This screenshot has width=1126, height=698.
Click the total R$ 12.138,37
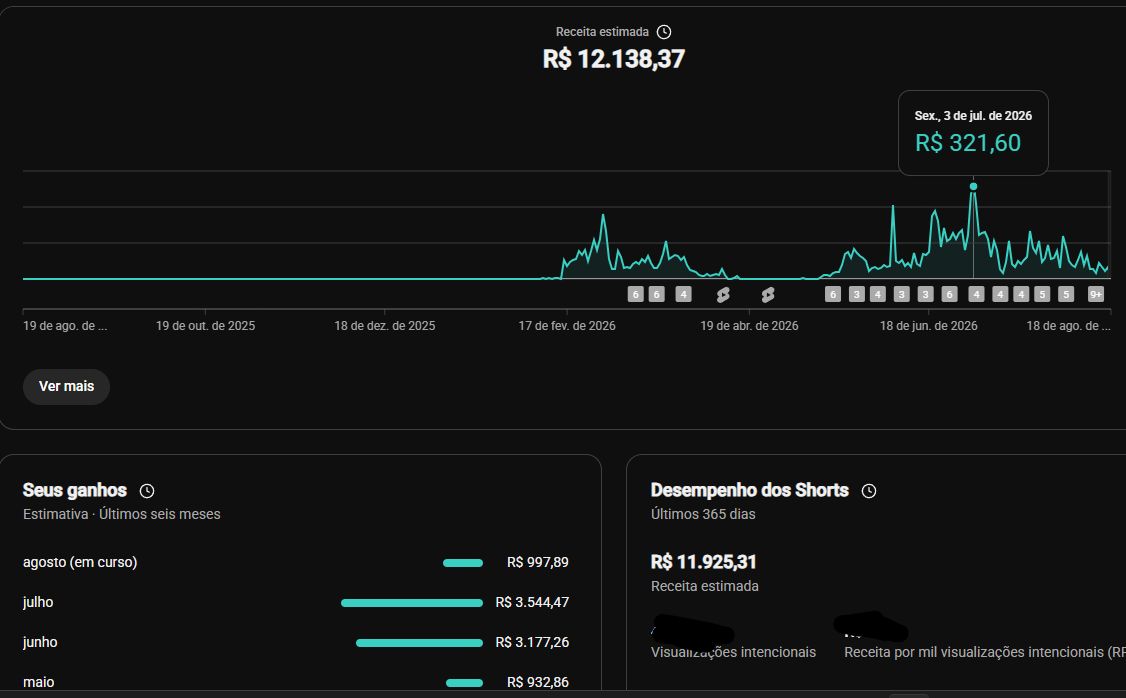tap(614, 59)
